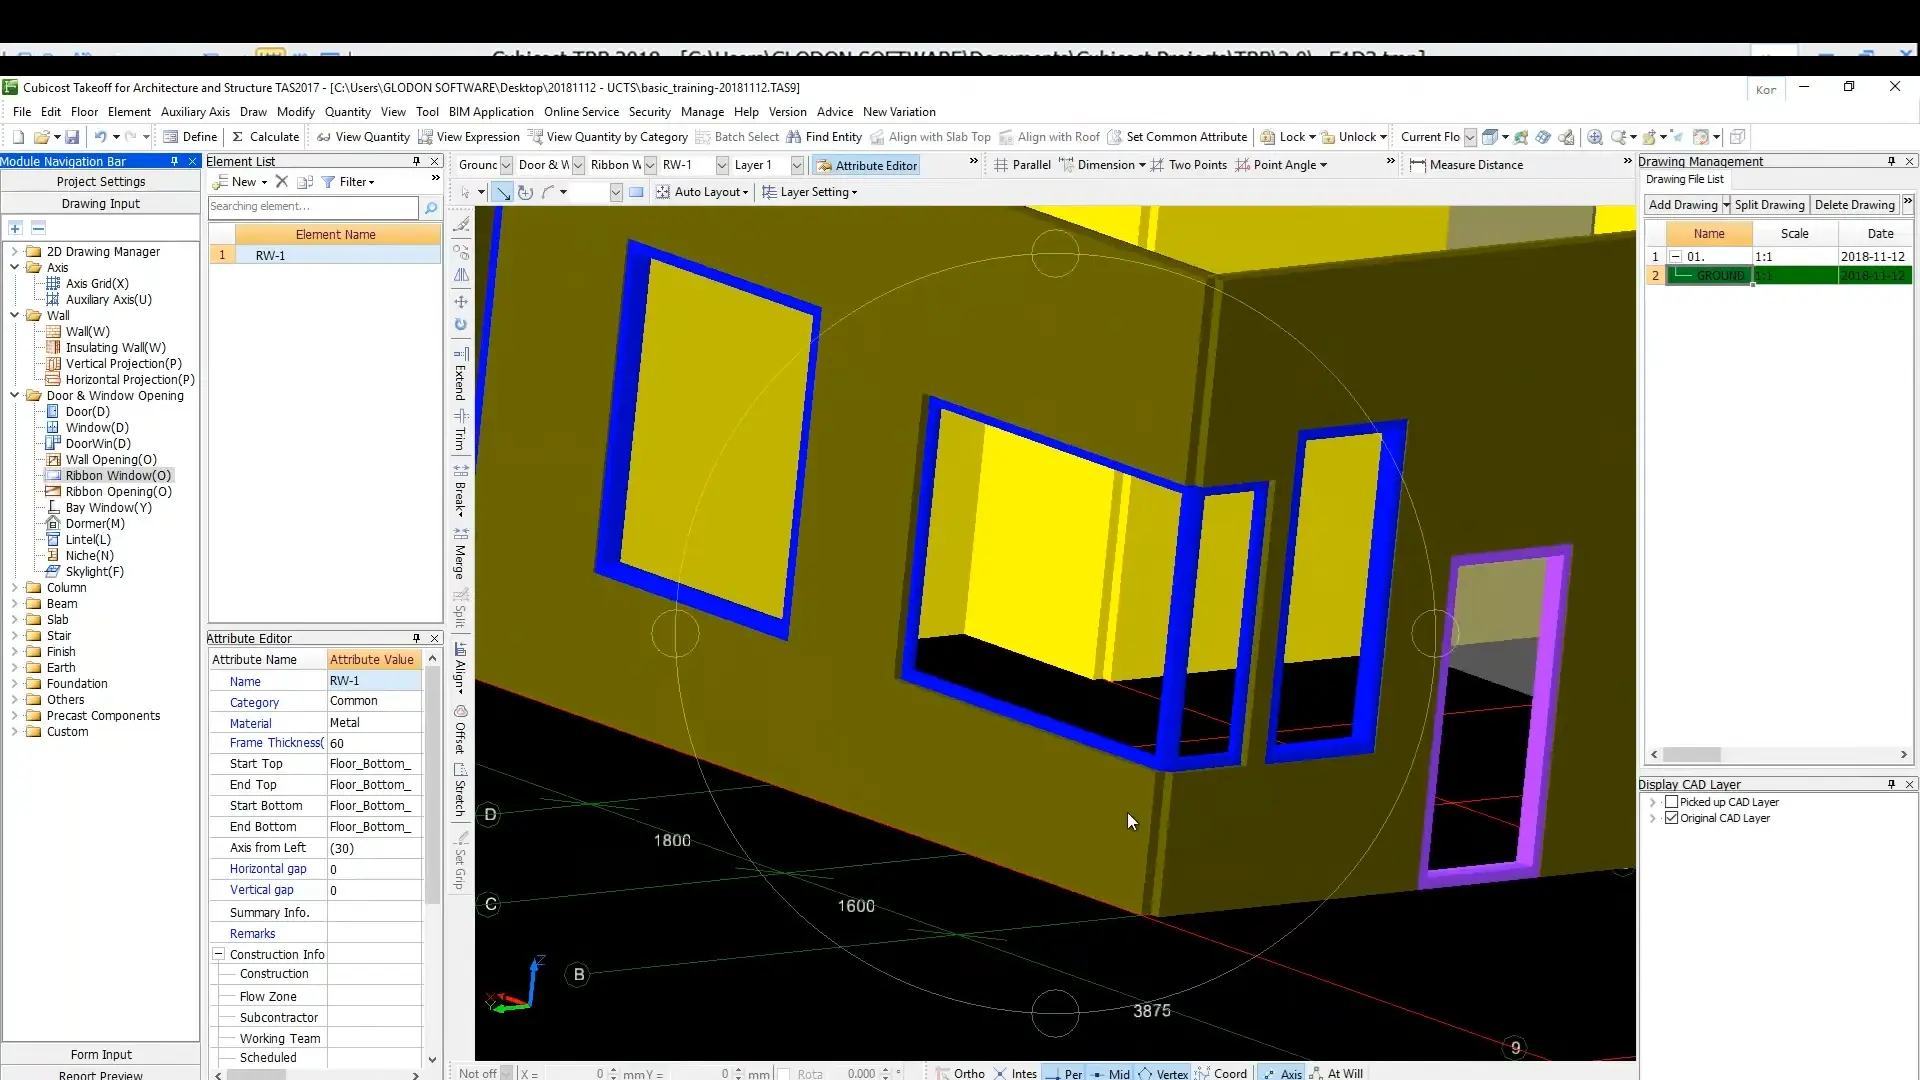
Task: Open the BIM Application menu
Action: 491,112
